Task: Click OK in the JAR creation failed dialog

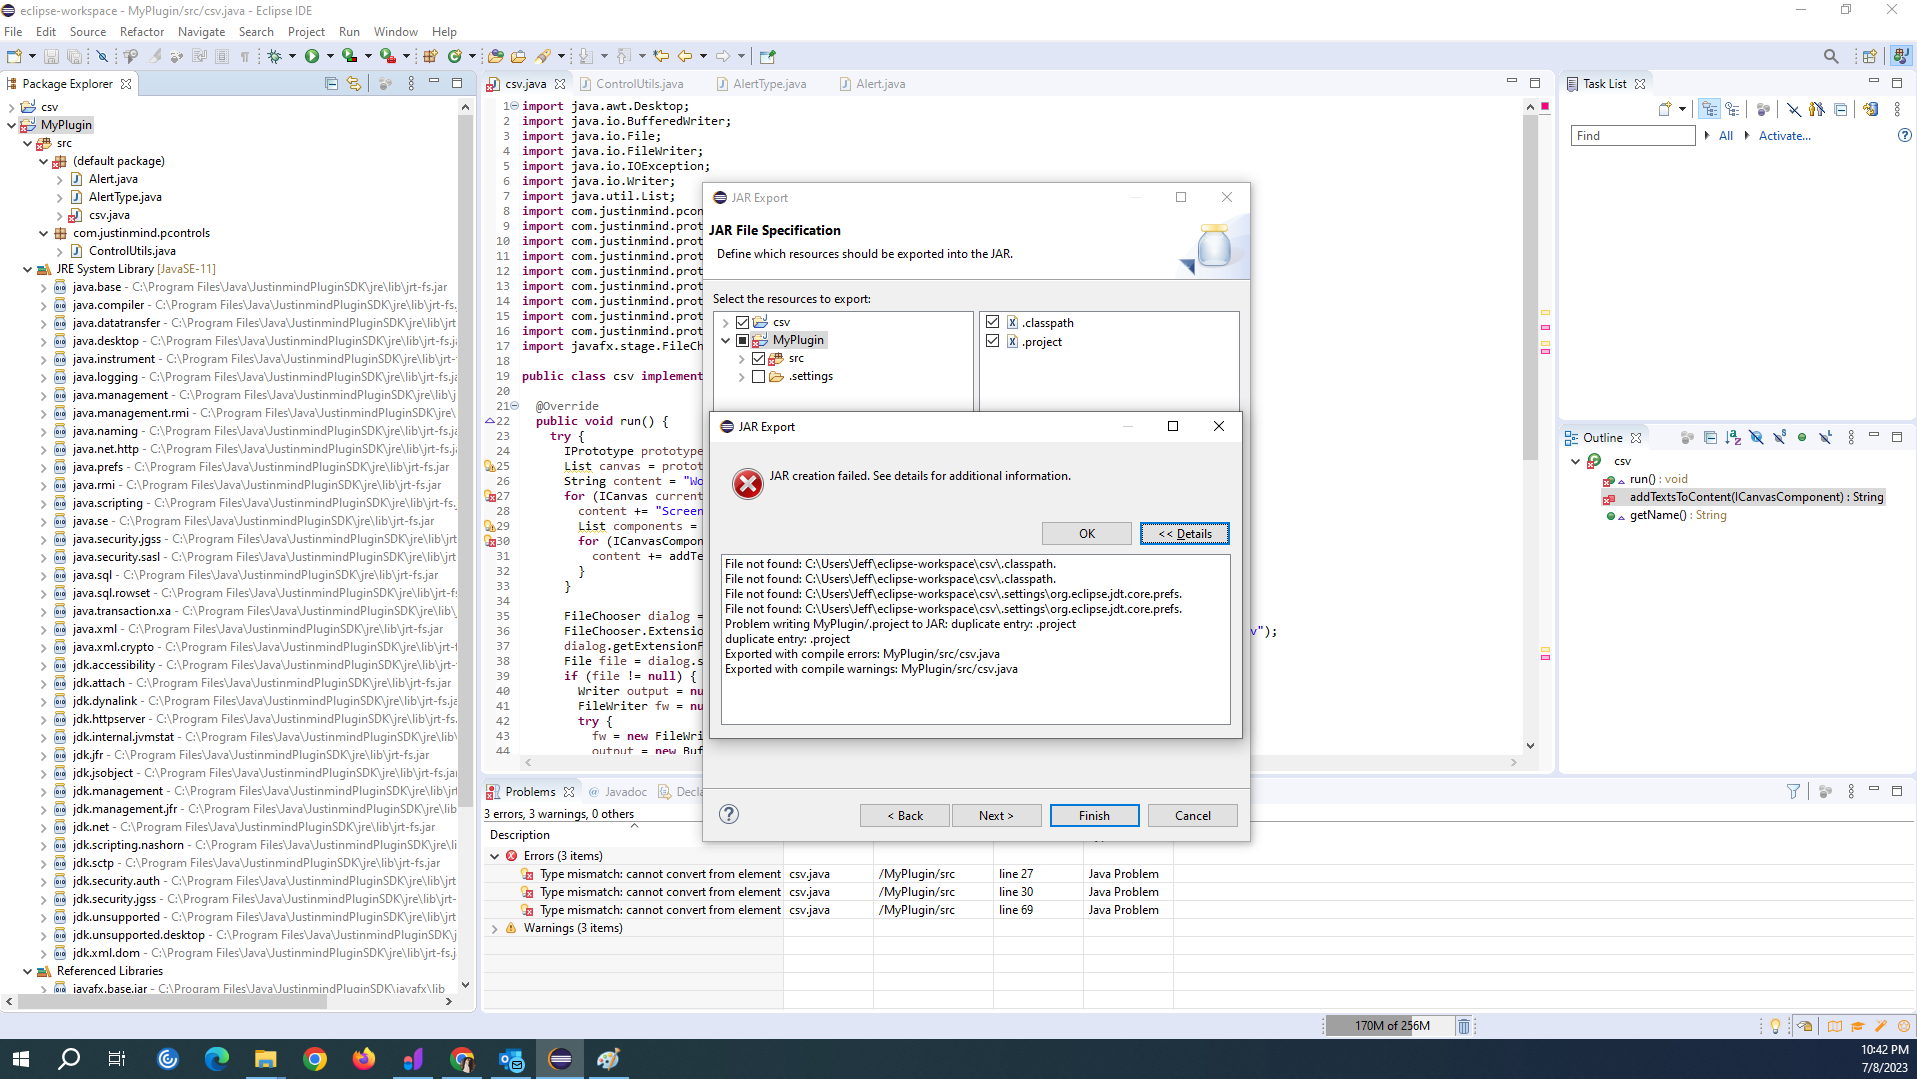Action: [1086, 534]
